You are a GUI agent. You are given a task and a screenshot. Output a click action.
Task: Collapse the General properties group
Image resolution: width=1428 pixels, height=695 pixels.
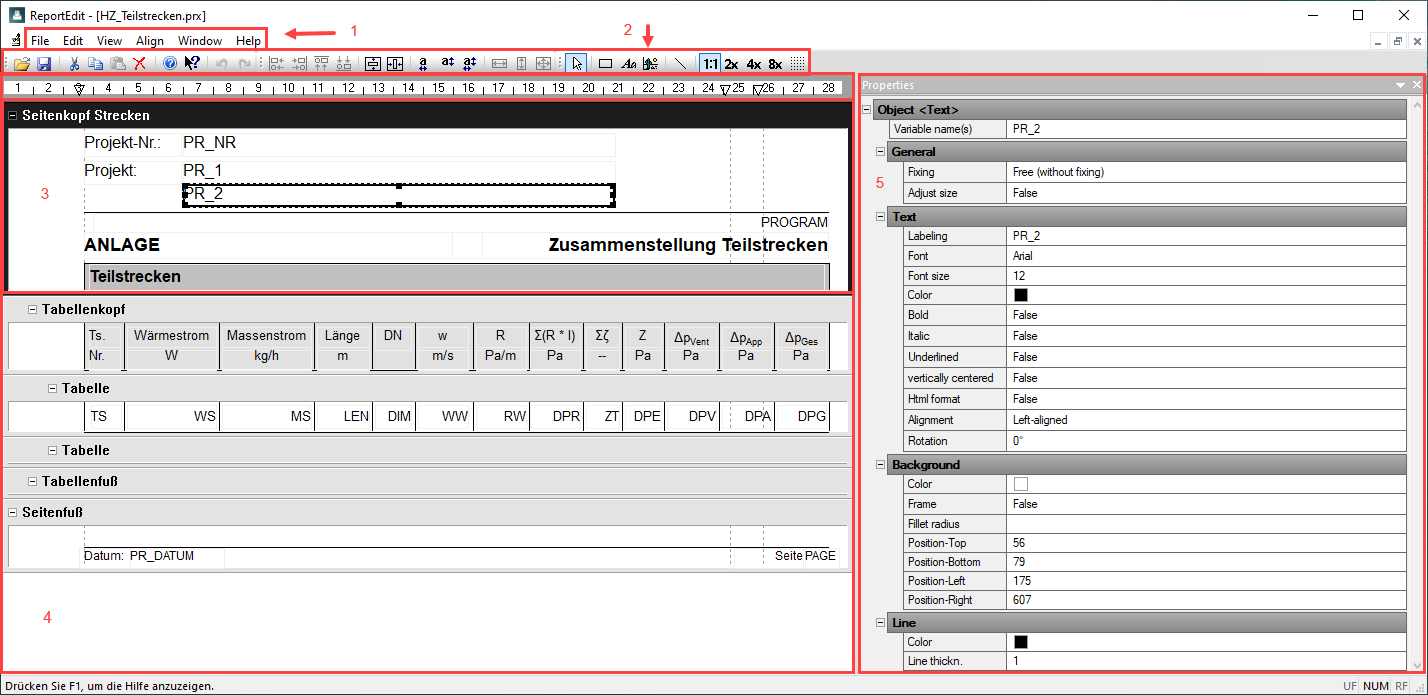pyautogui.click(x=881, y=151)
